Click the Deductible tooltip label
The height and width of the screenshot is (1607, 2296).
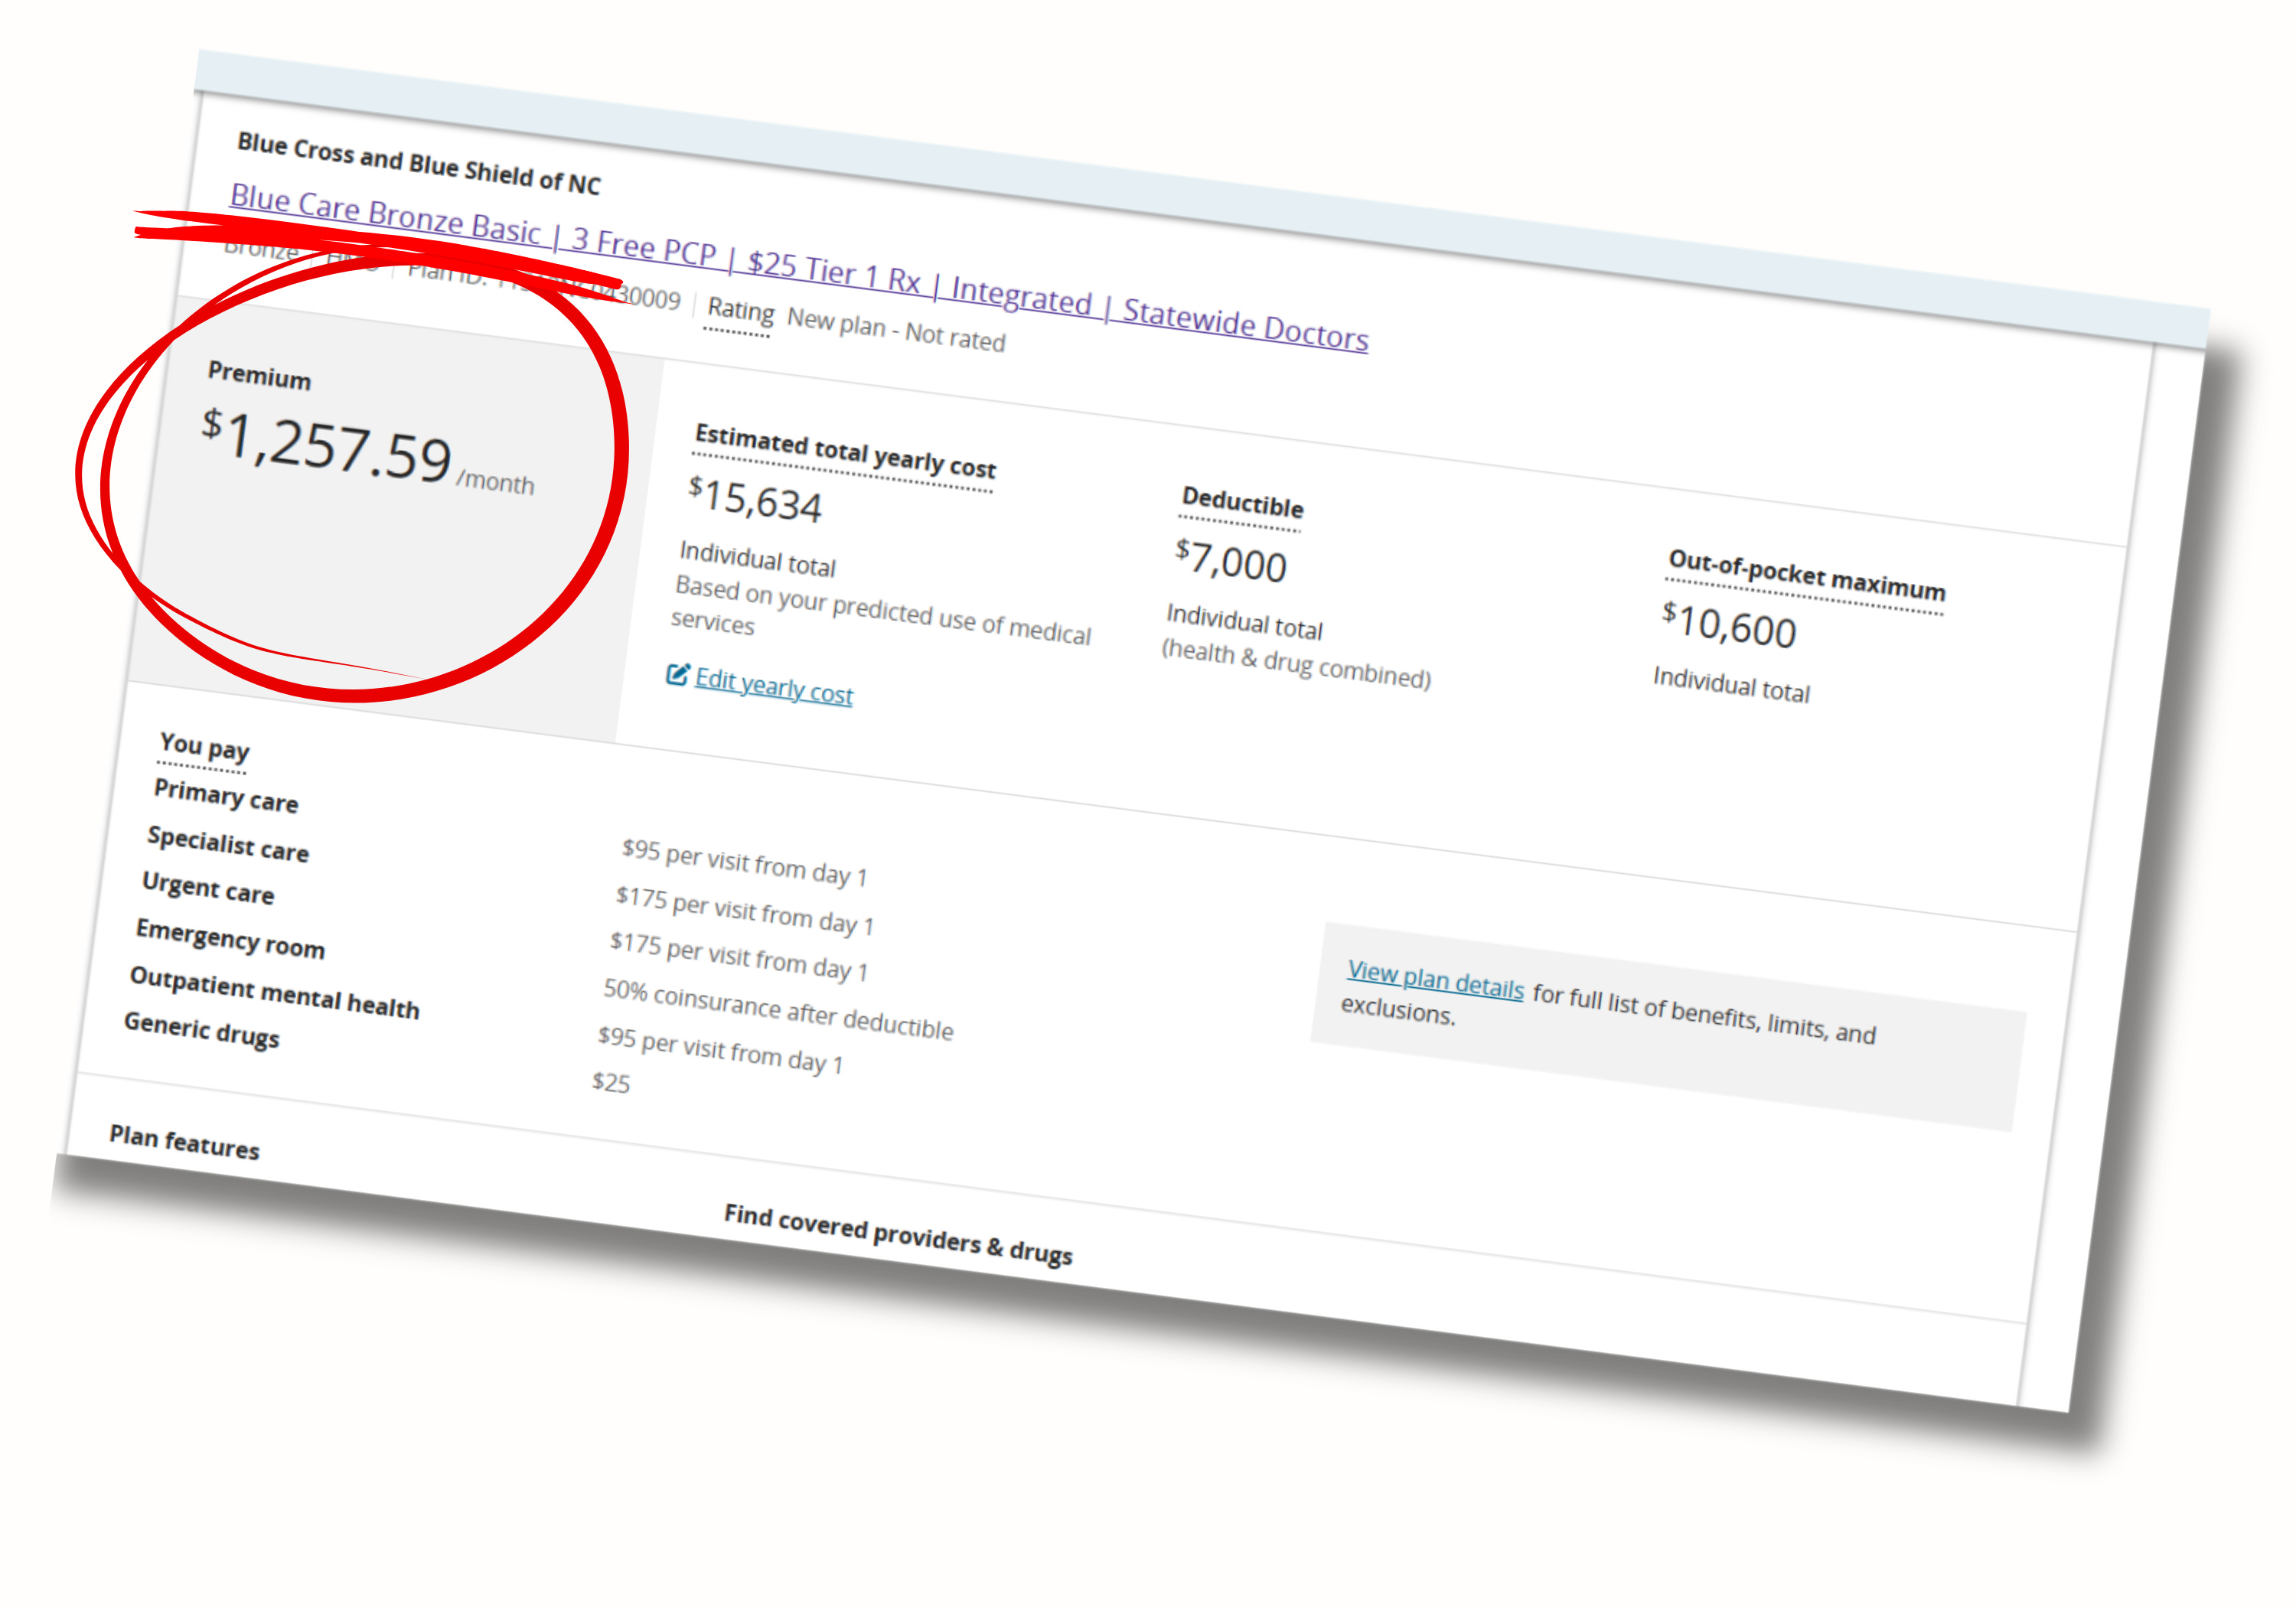coord(1242,502)
